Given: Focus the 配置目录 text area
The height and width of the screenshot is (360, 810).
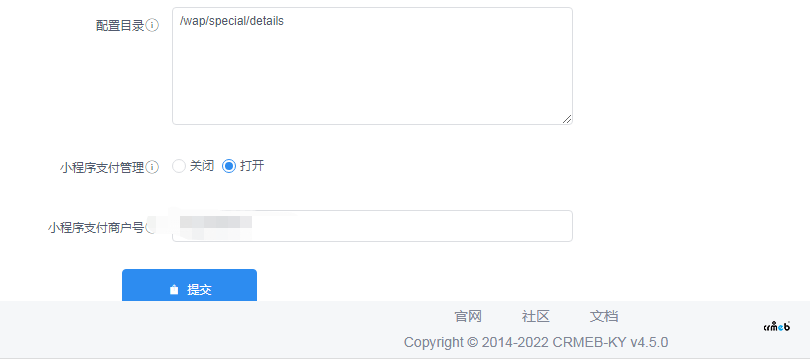Looking at the screenshot, I should tap(372, 66).
